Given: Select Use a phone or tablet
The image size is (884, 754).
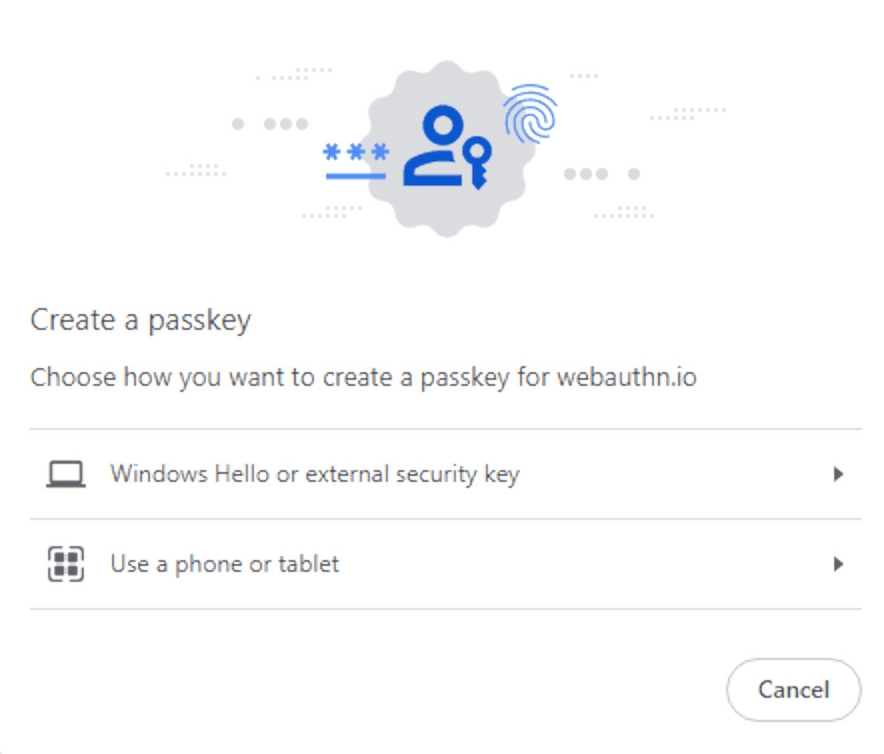Looking at the screenshot, I should click(446, 564).
